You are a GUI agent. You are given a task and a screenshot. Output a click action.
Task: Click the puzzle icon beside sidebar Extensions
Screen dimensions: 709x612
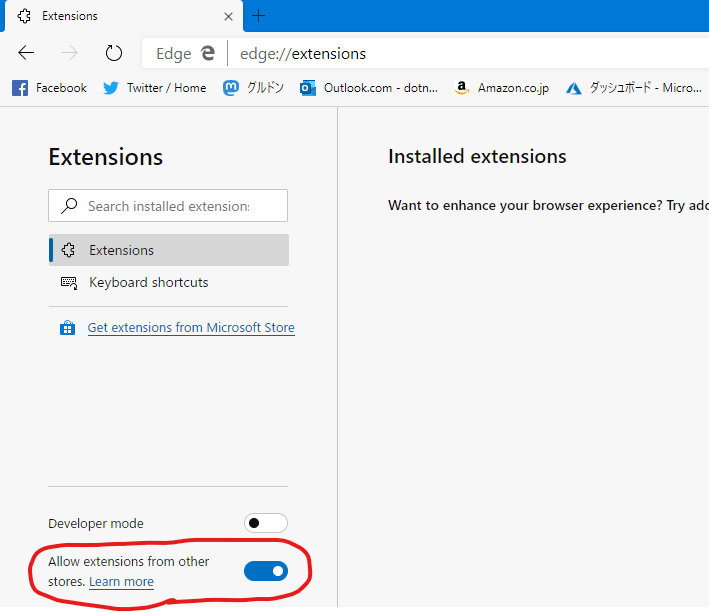click(68, 250)
